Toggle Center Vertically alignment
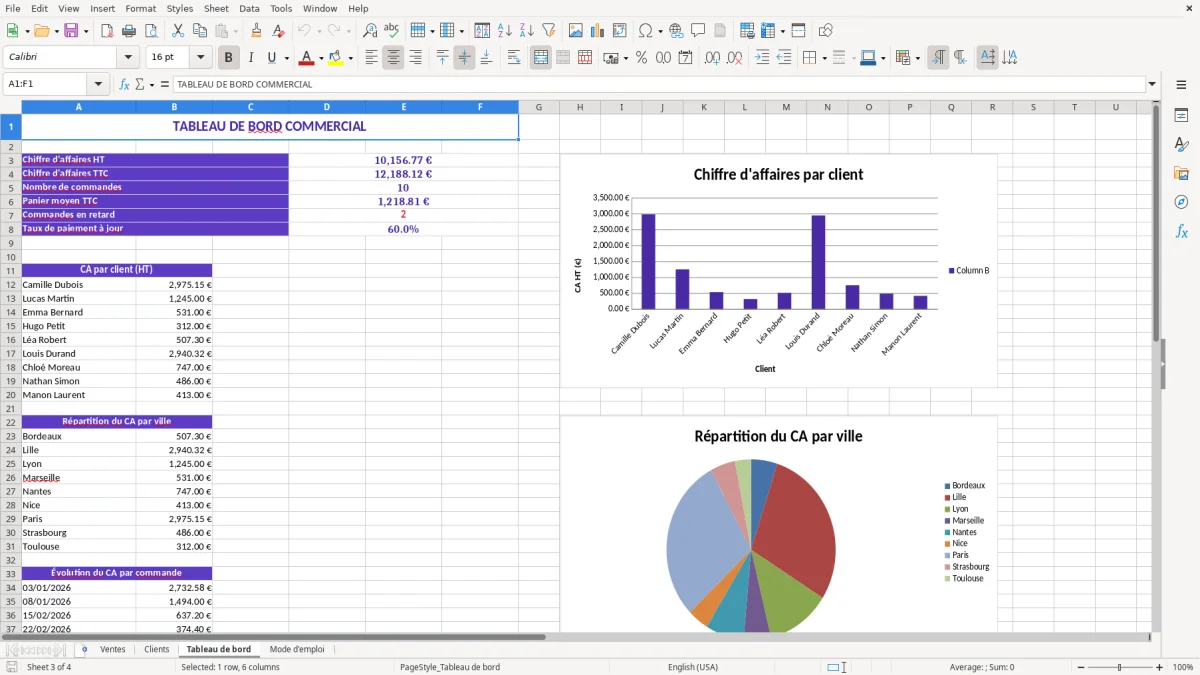 coord(464,58)
